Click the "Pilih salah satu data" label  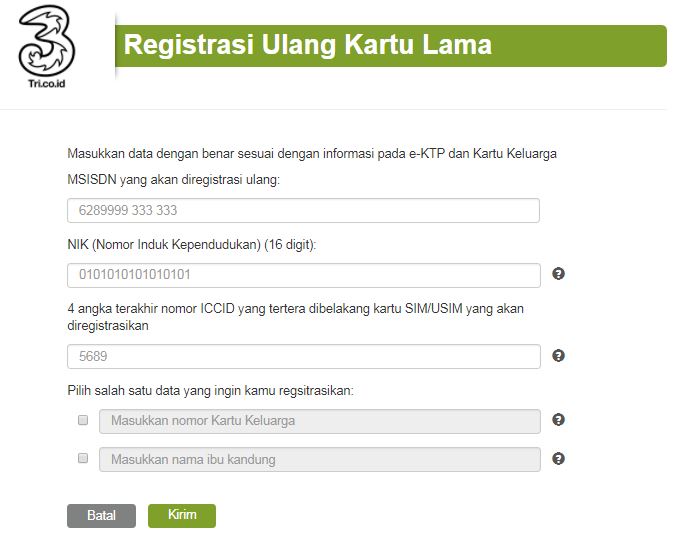(210, 390)
